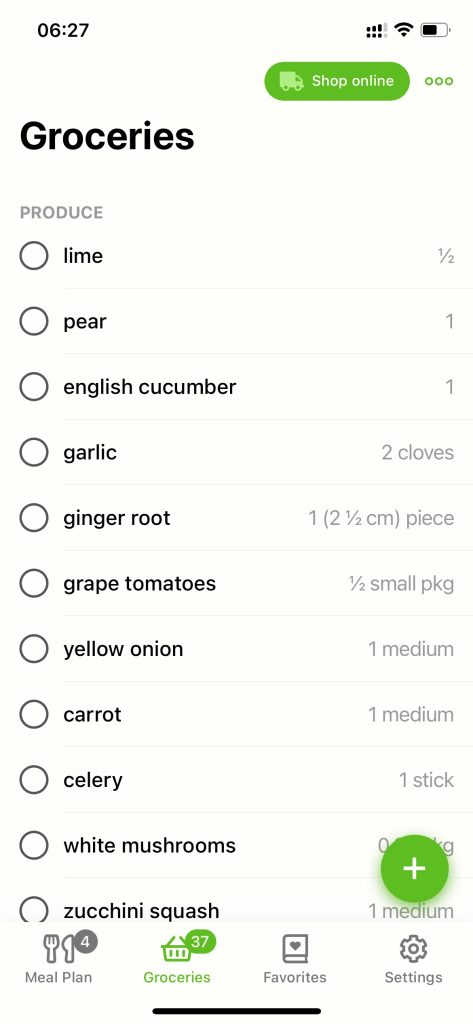
Task: Check off the pear item
Action: pyautogui.click(x=34, y=321)
